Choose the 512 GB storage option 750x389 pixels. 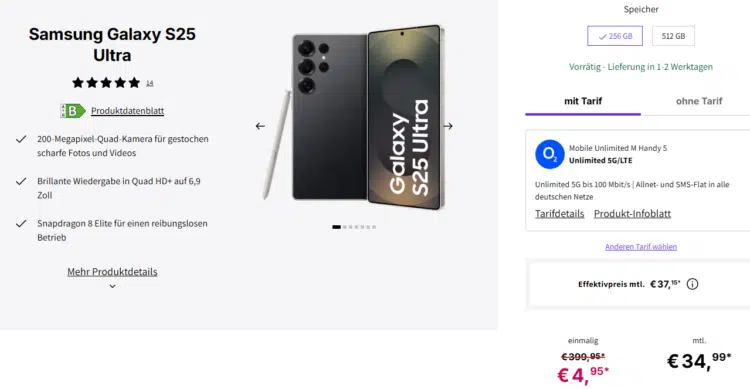click(673, 36)
